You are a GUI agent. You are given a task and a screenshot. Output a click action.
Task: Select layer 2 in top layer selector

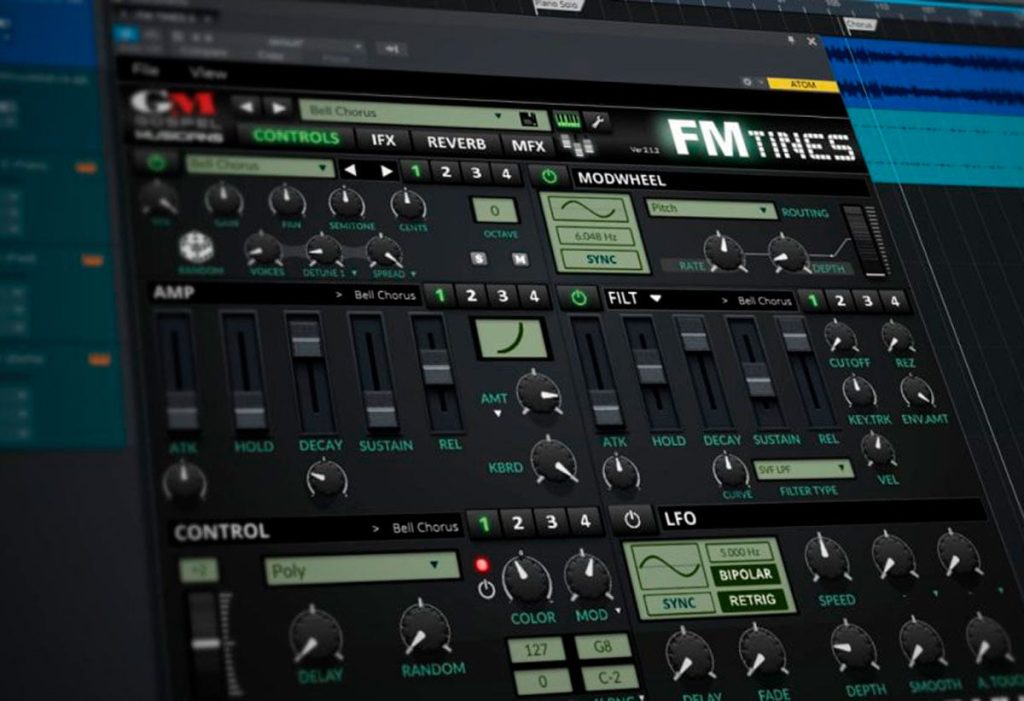point(446,172)
